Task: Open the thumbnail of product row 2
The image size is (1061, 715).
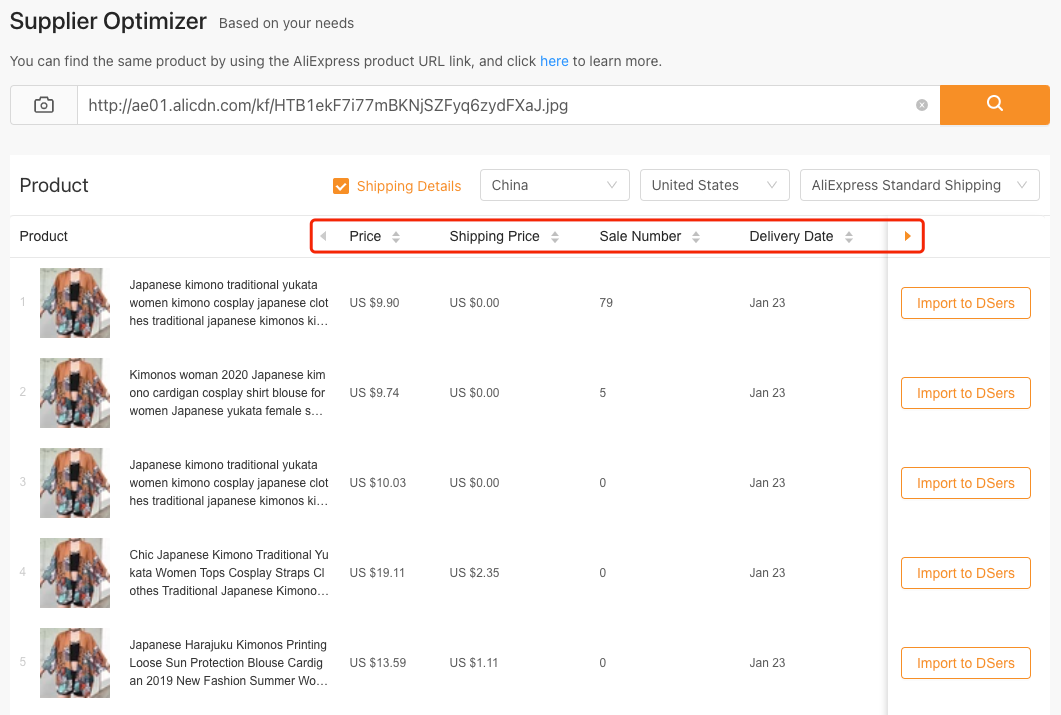Action: tap(74, 393)
